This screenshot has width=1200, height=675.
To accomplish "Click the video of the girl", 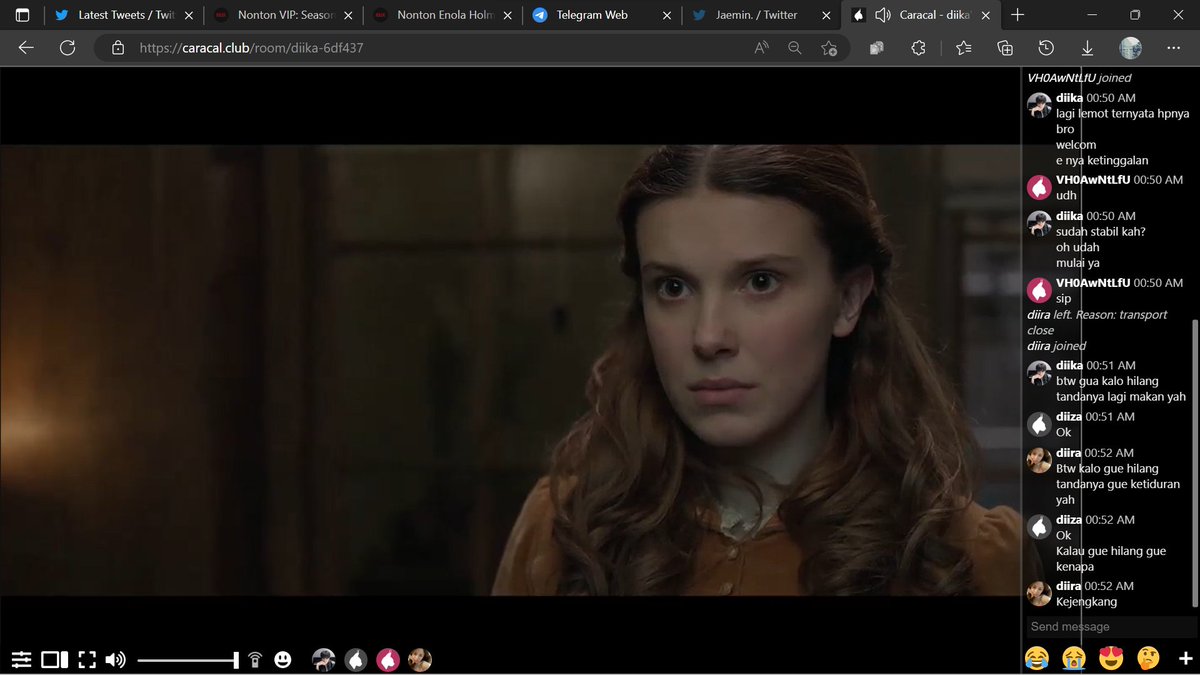I will (x=510, y=370).
